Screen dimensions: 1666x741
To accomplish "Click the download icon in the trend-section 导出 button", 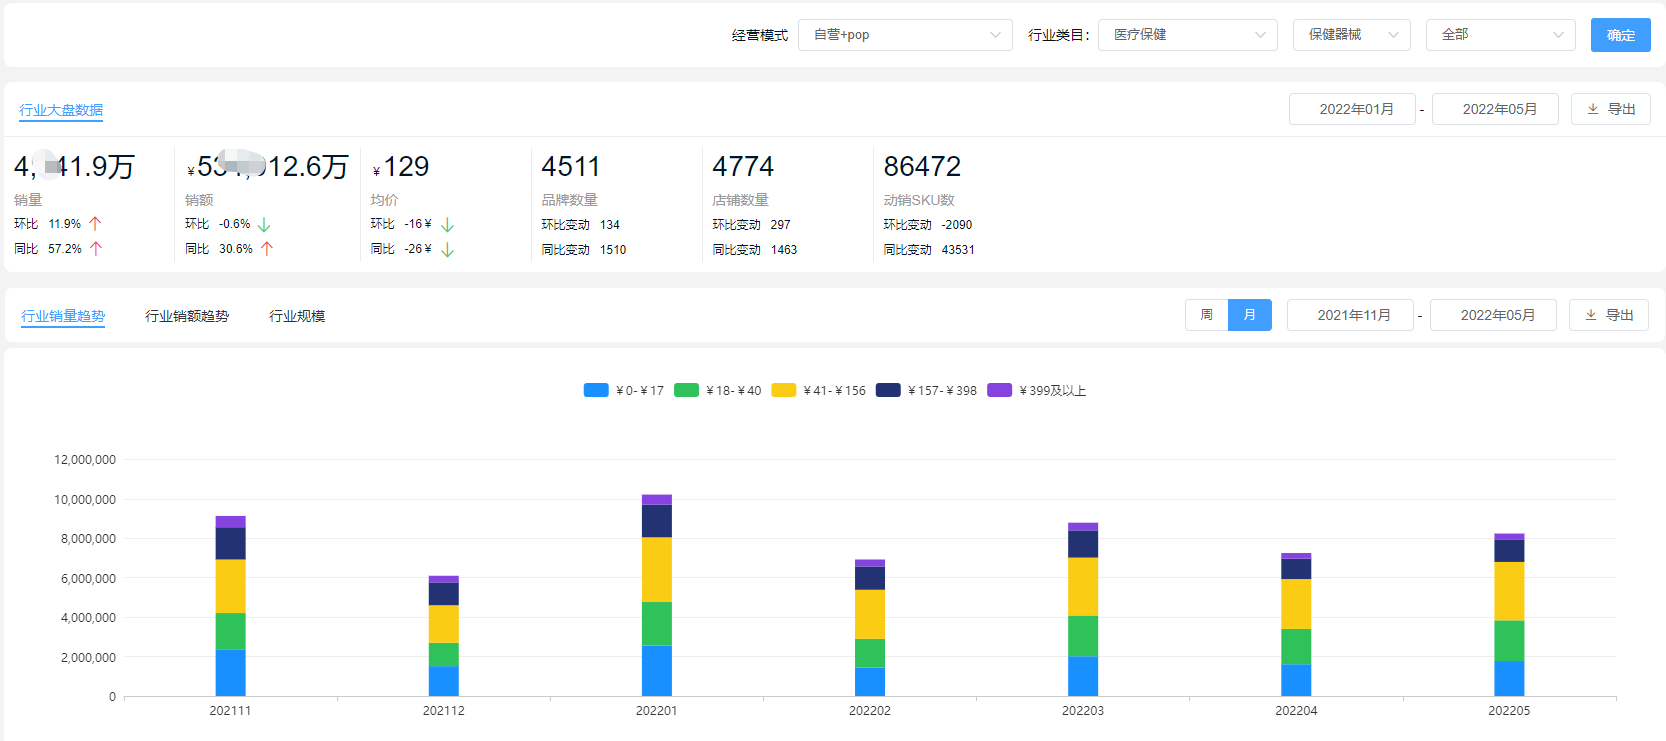I will tap(1591, 315).
